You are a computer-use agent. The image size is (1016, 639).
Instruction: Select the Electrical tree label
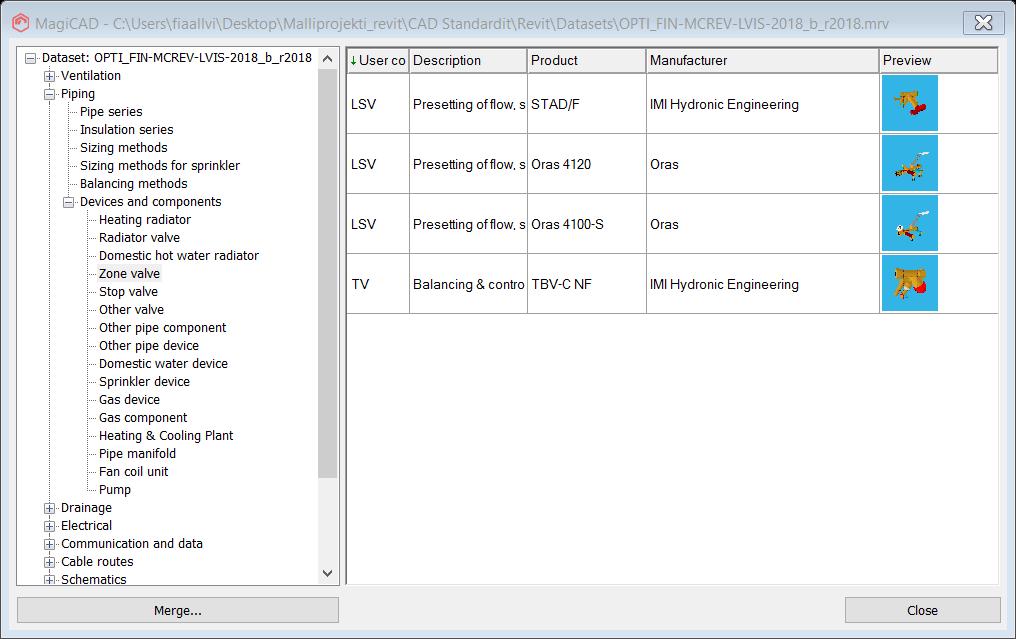tap(86, 526)
